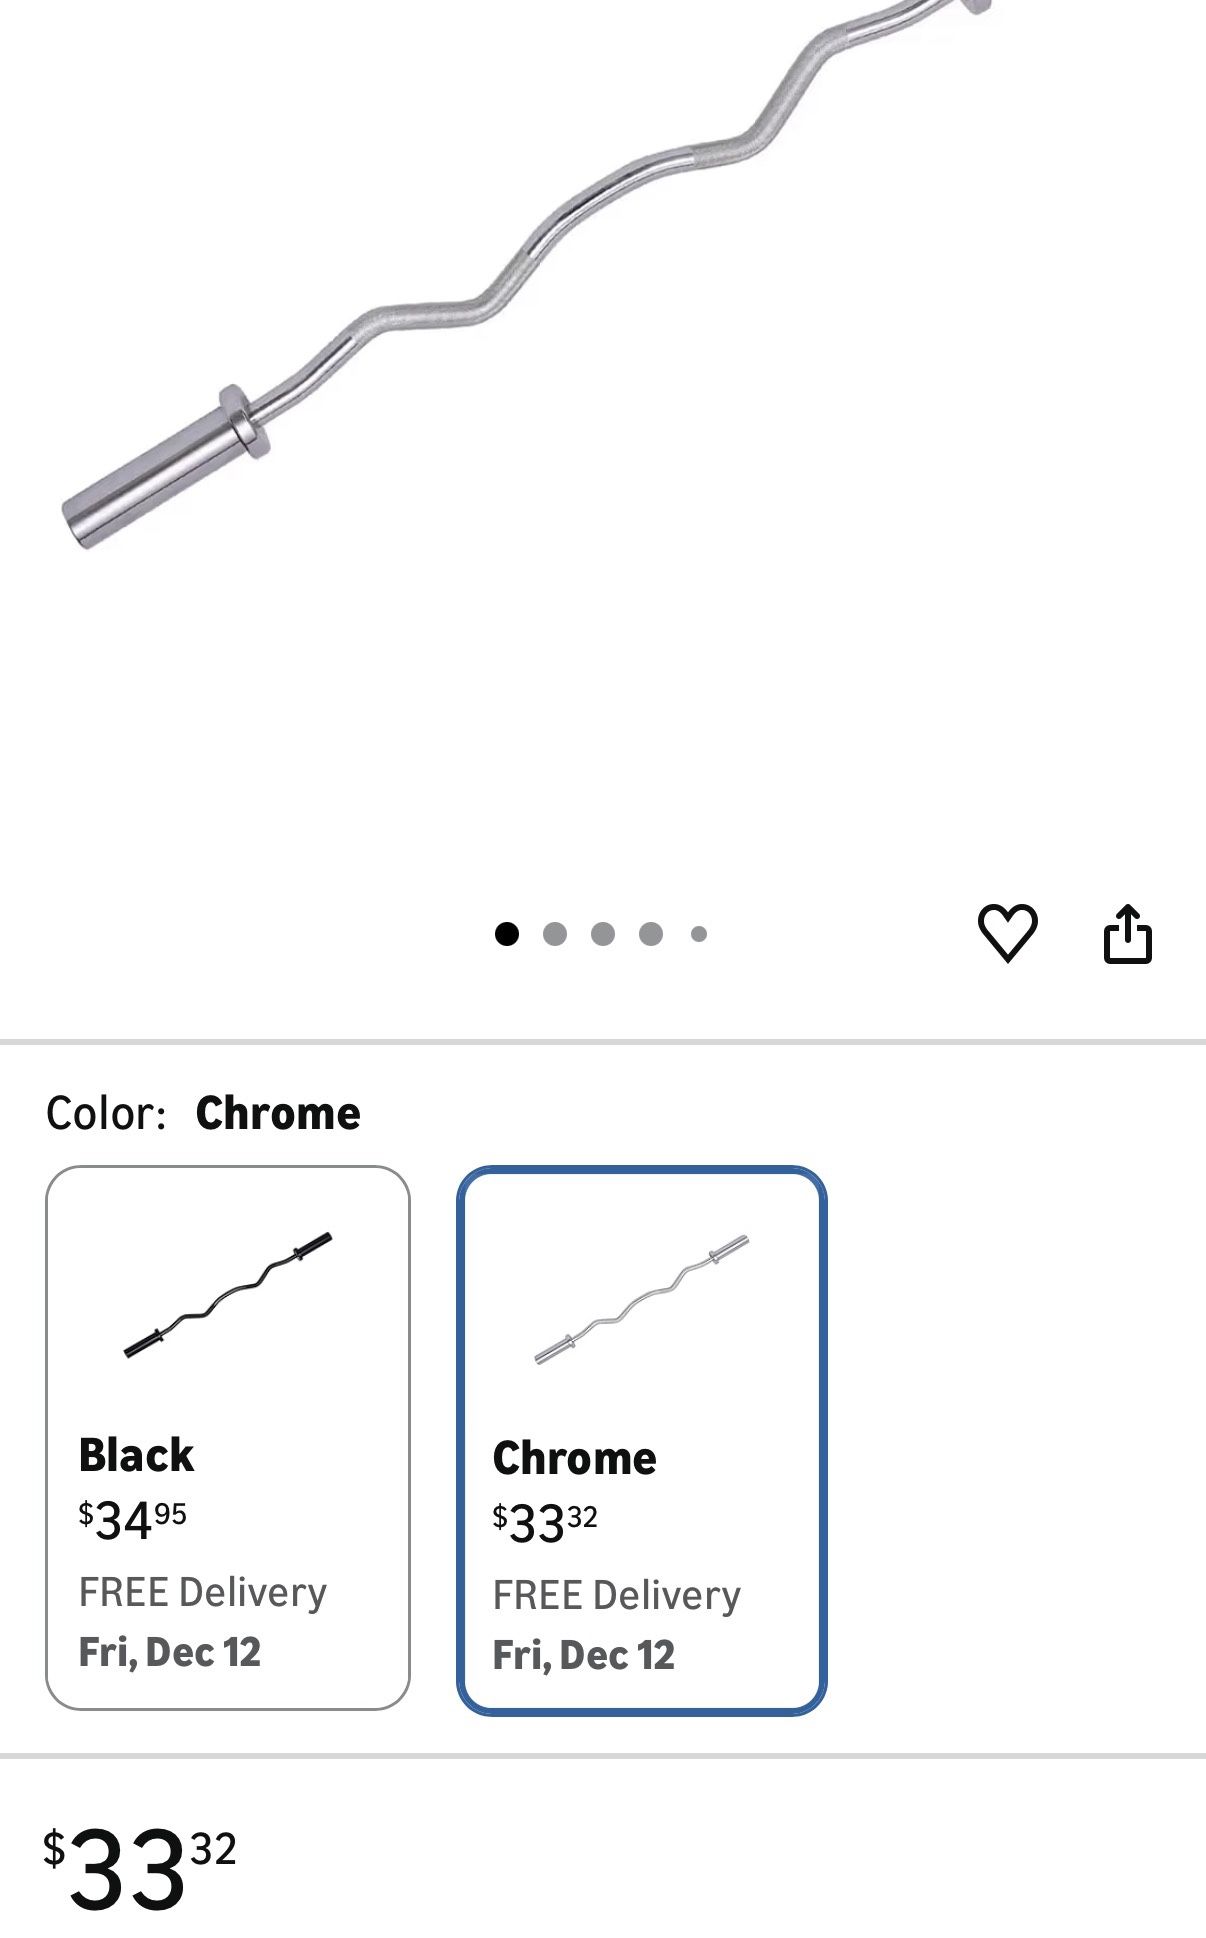The image size is (1206, 1938).
Task: Click the $34.95 Black price
Action: coord(133,1520)
